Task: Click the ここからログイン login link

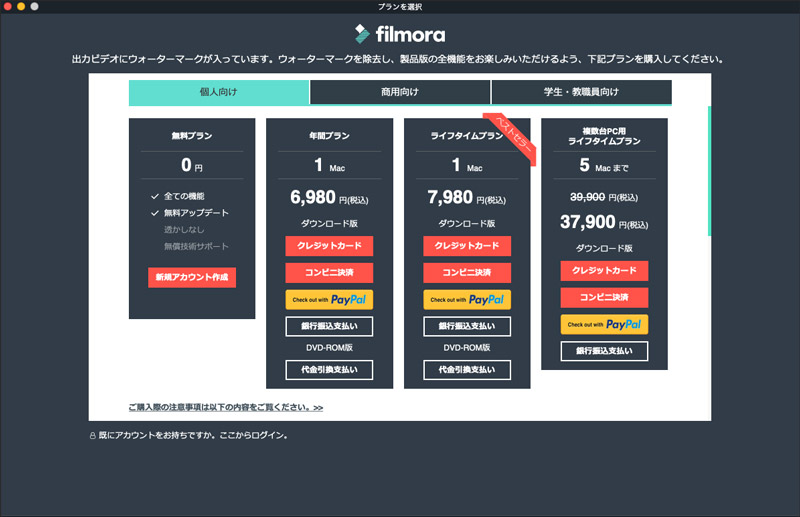Action: click(254, 435)
